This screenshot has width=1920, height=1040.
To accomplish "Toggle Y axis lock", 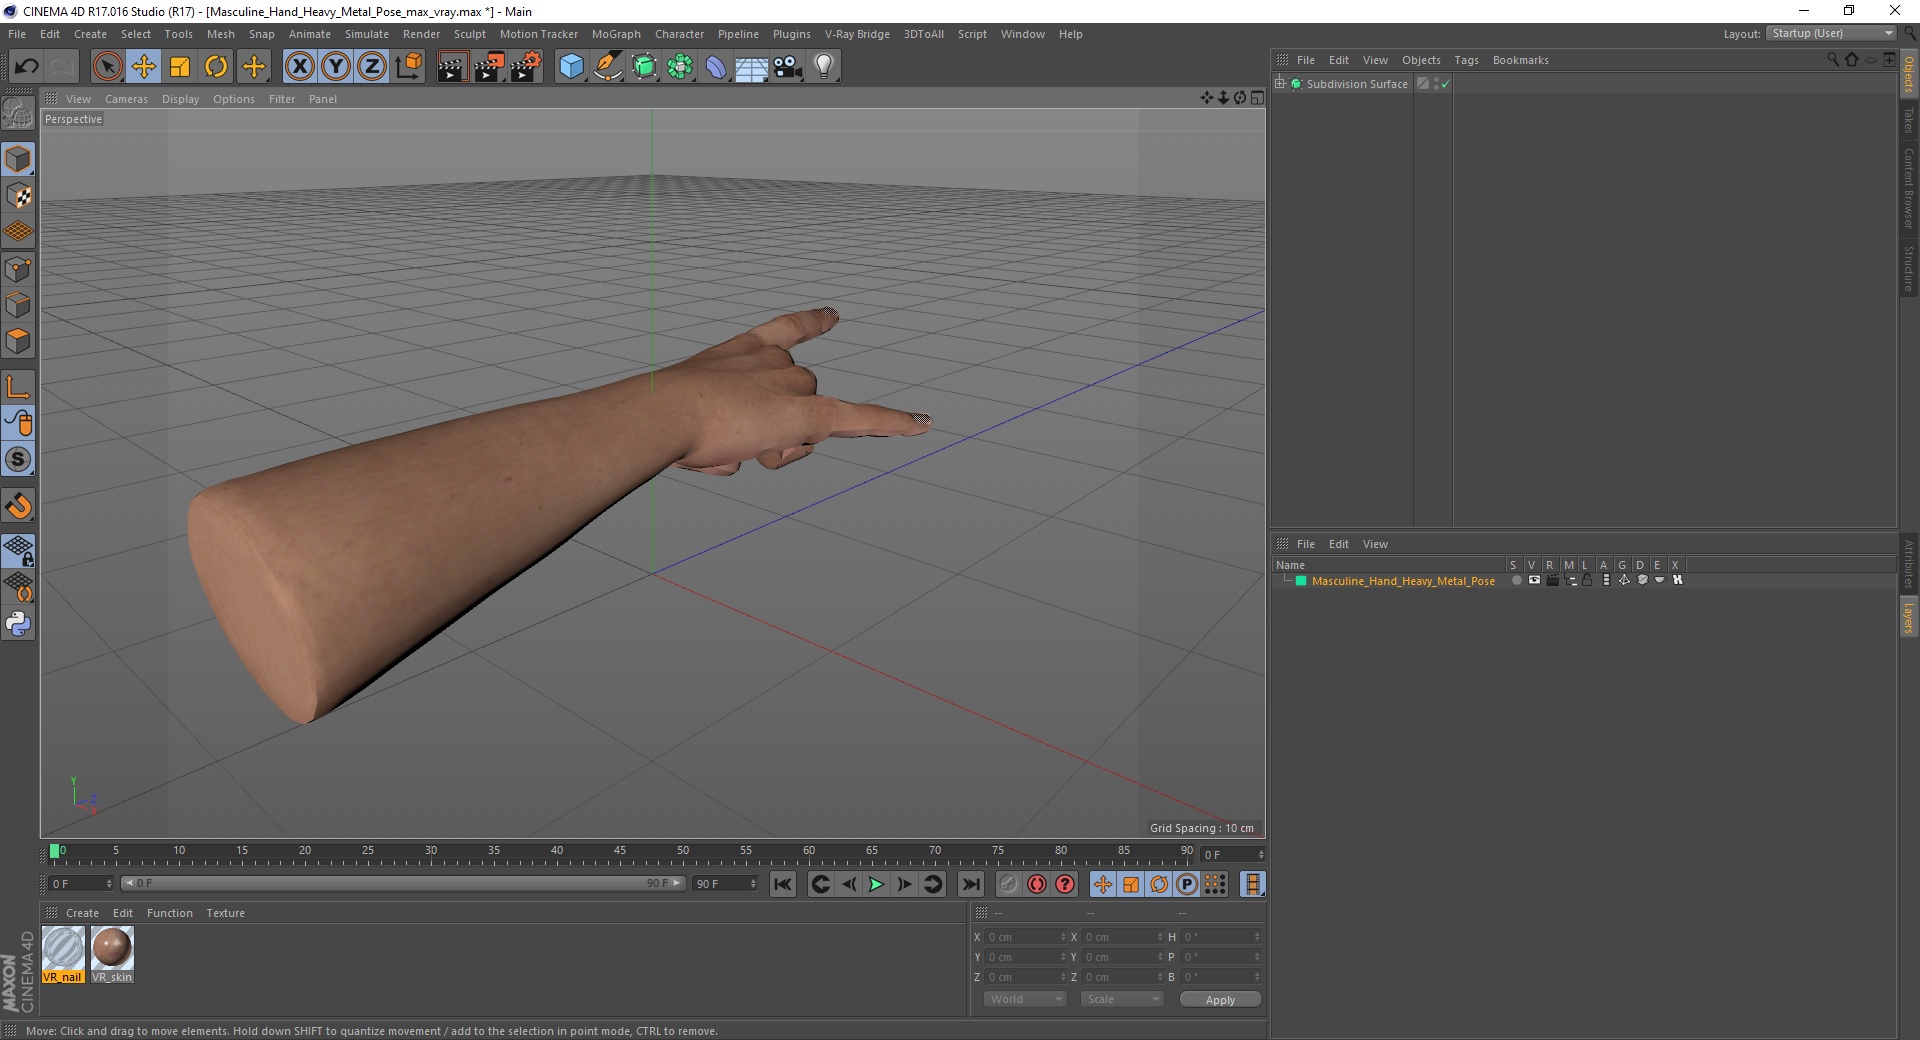I will point(336,67).
